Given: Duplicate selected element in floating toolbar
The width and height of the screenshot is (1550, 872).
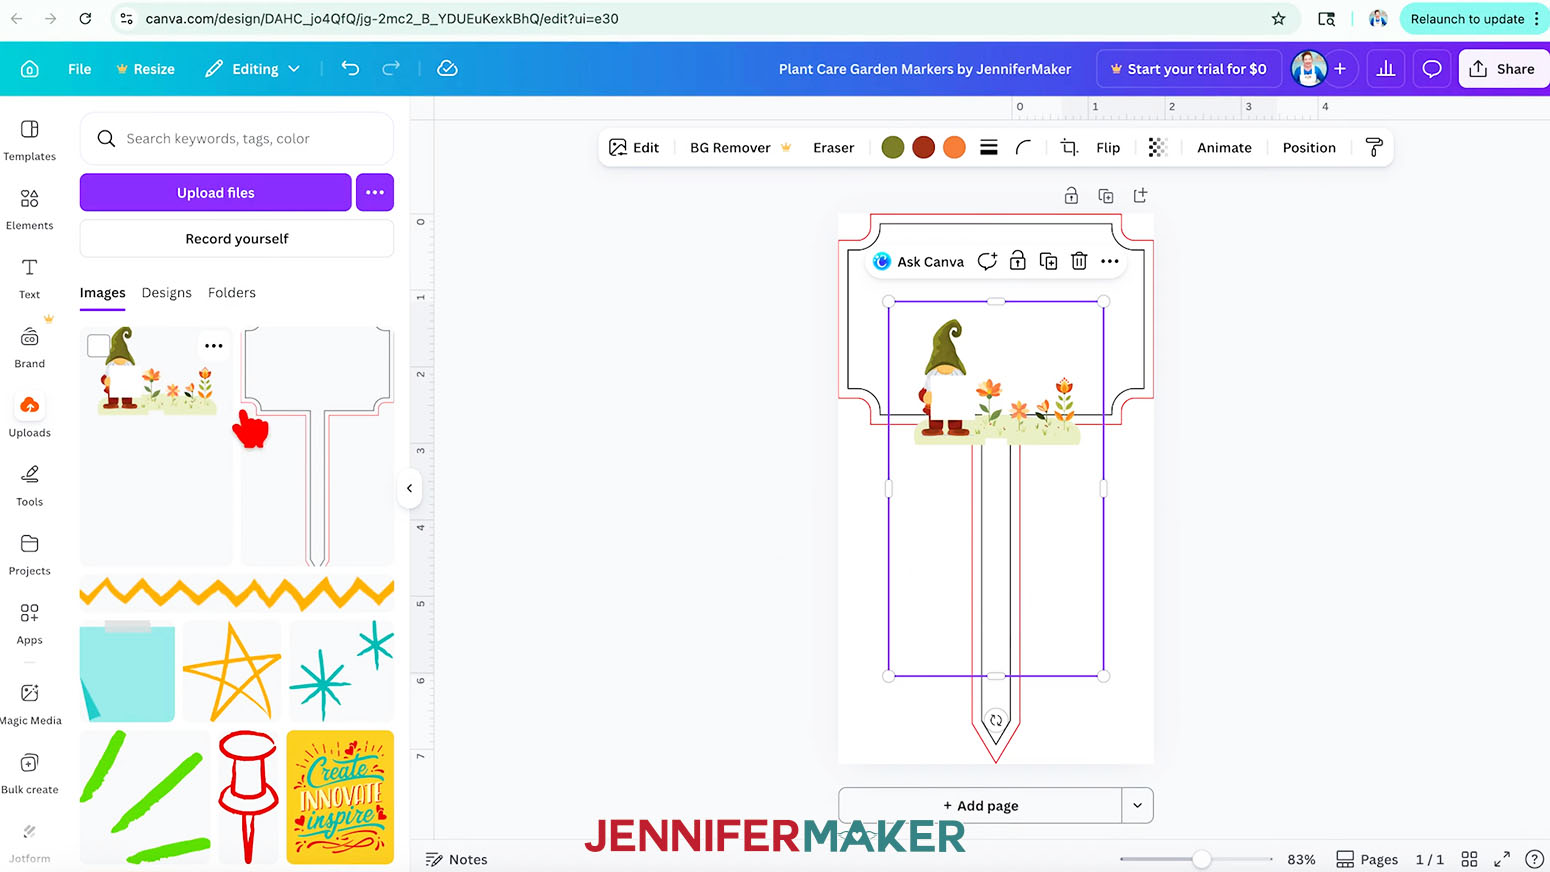Looking at the screenshot, I should coord(1048,261).
